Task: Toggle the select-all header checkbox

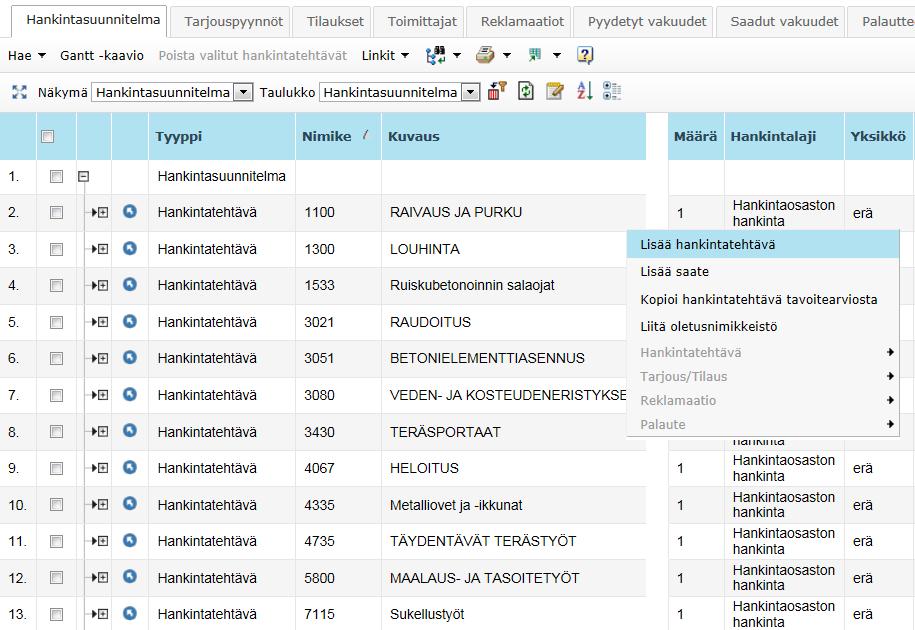Action: pos(48,136)
